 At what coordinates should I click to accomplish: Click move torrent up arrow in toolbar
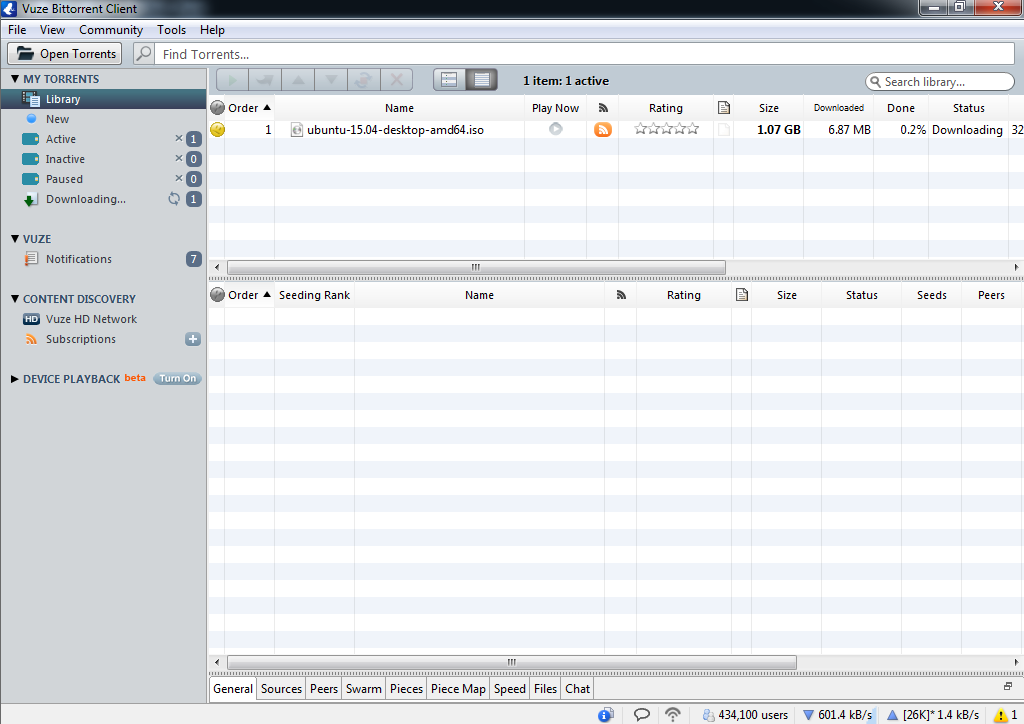point(298,80)
